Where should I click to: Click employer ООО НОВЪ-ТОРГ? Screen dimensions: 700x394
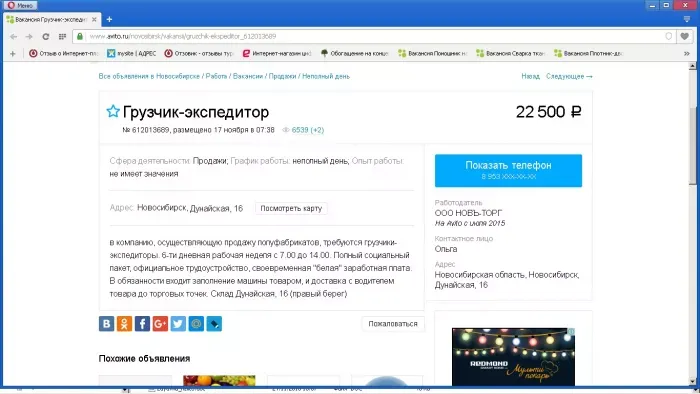(468, 213)
